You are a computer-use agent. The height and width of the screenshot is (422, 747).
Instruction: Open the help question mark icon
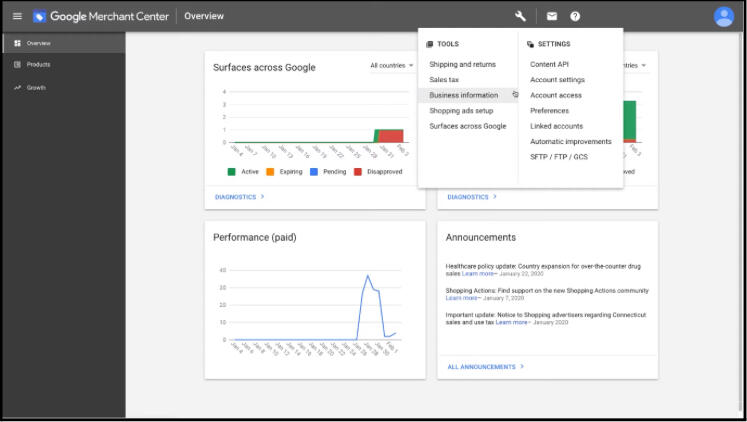coord(575,16)
